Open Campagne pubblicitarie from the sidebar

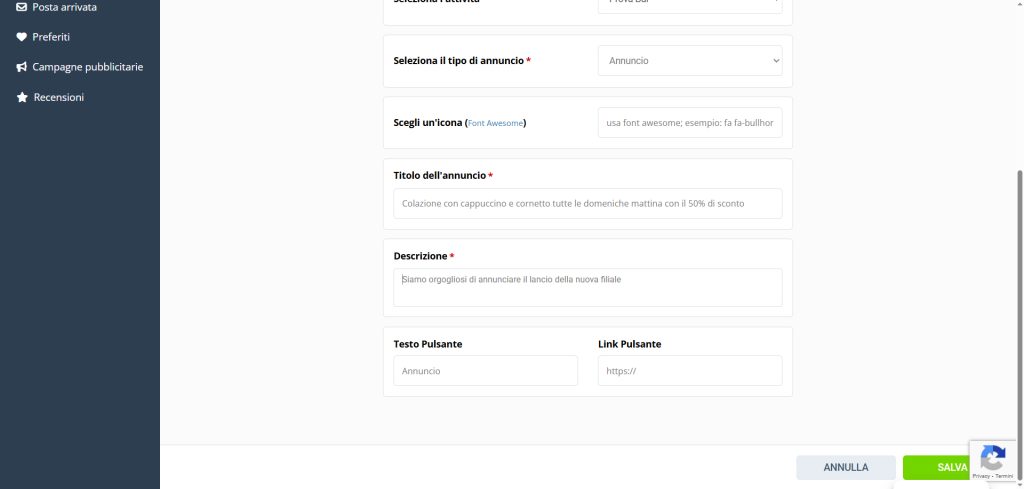87,67
